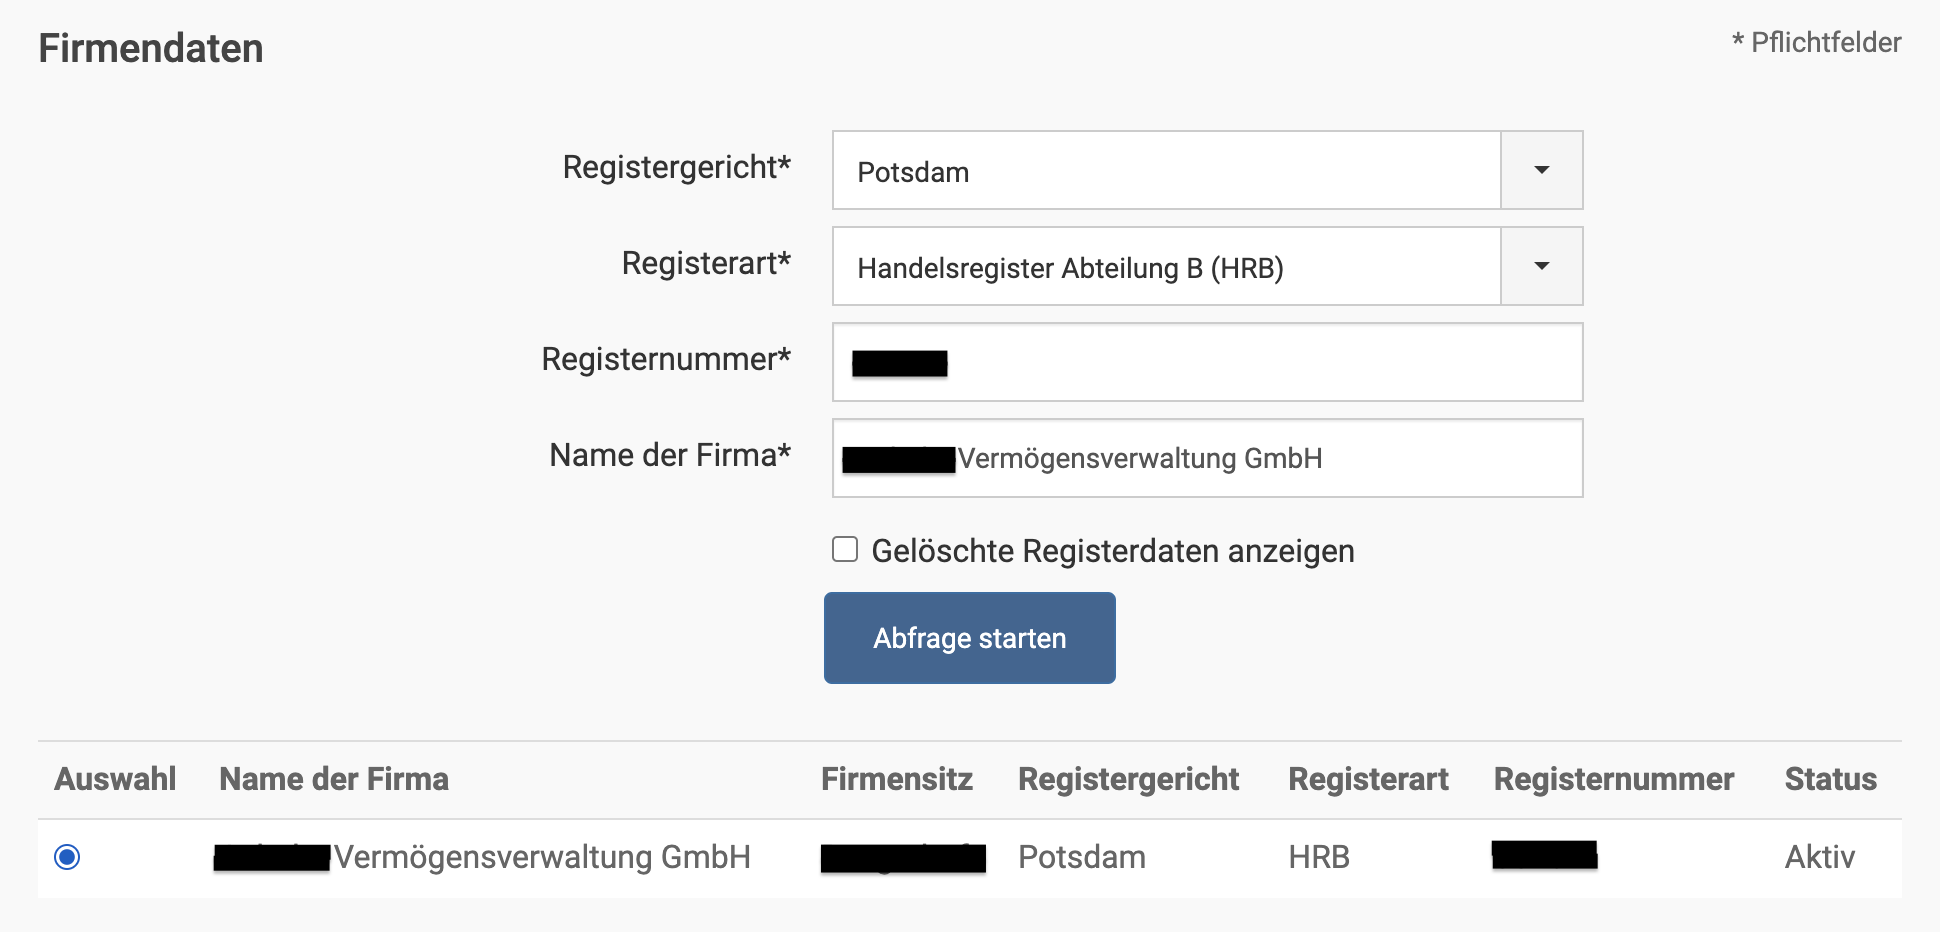Open the Registerart dropdown arrow

tap(1541, 266)
